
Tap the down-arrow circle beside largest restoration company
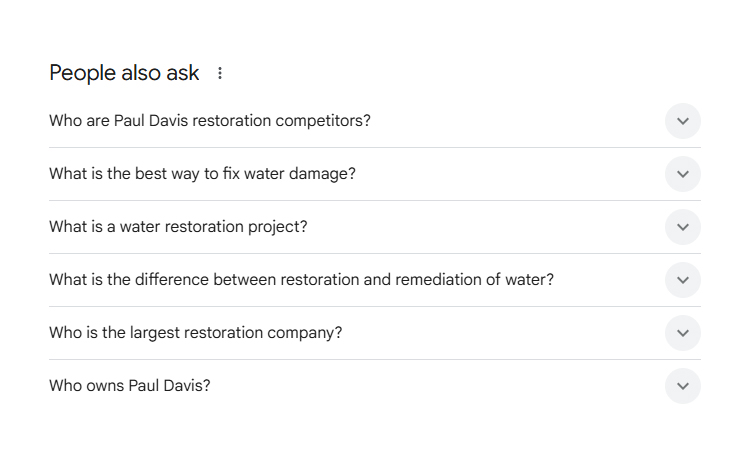pos(683,333)
